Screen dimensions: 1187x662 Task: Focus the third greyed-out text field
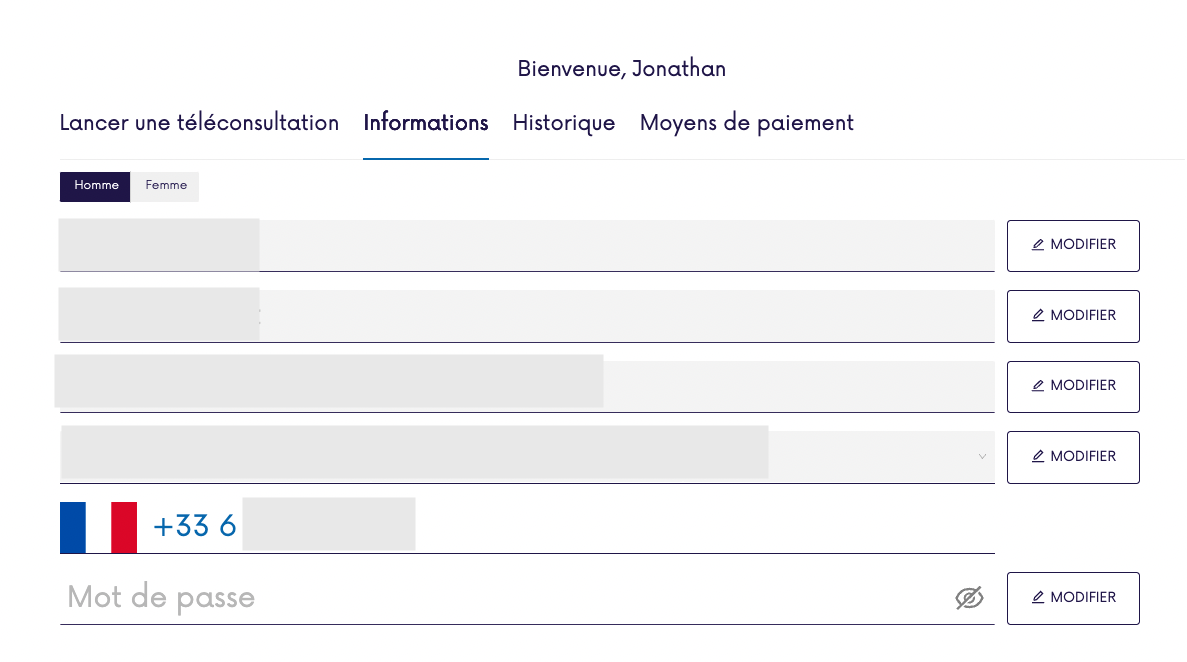tap(527, 386)
